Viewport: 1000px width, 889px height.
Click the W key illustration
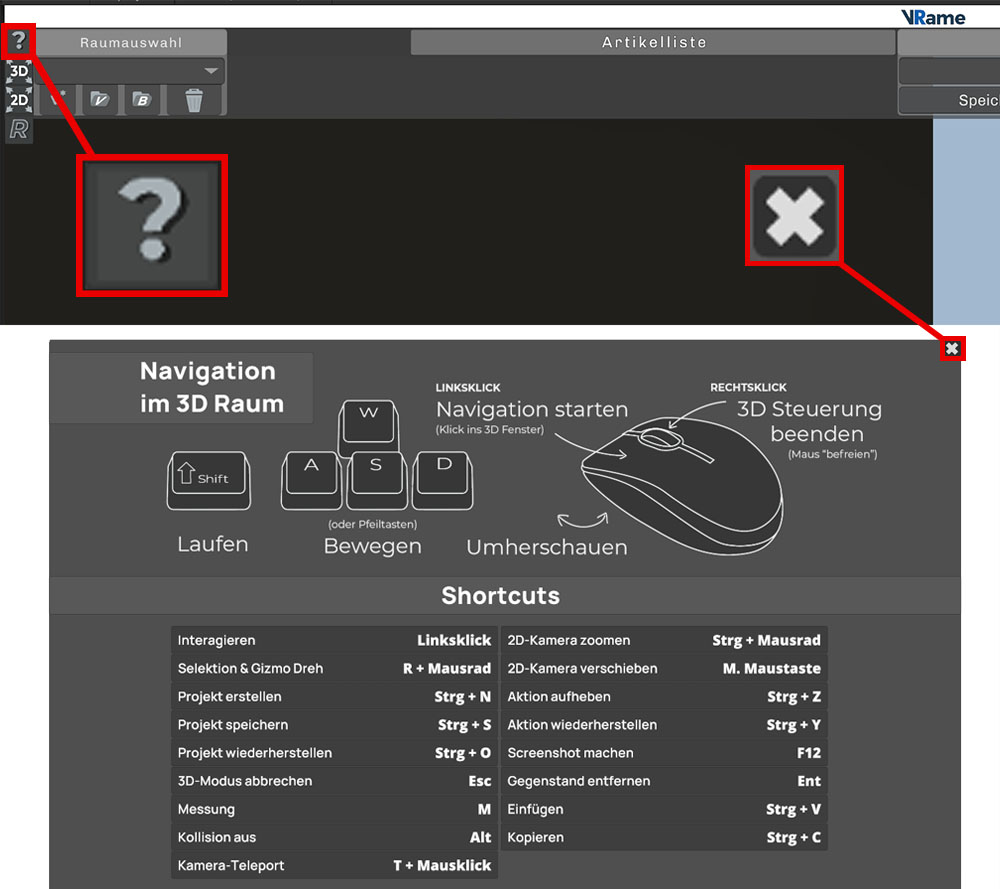(369, 427)
